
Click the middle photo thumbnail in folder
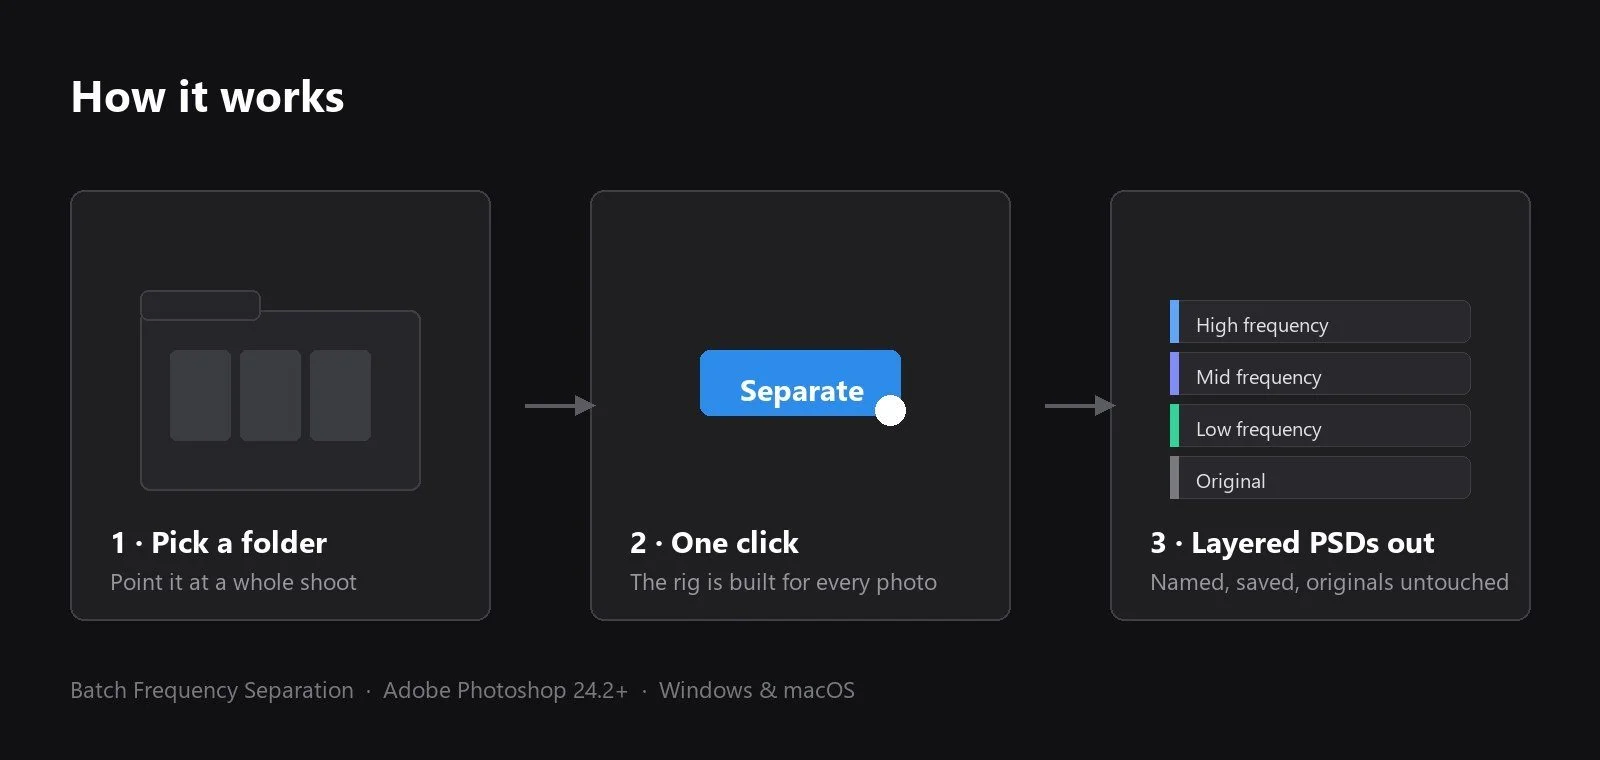270,395
